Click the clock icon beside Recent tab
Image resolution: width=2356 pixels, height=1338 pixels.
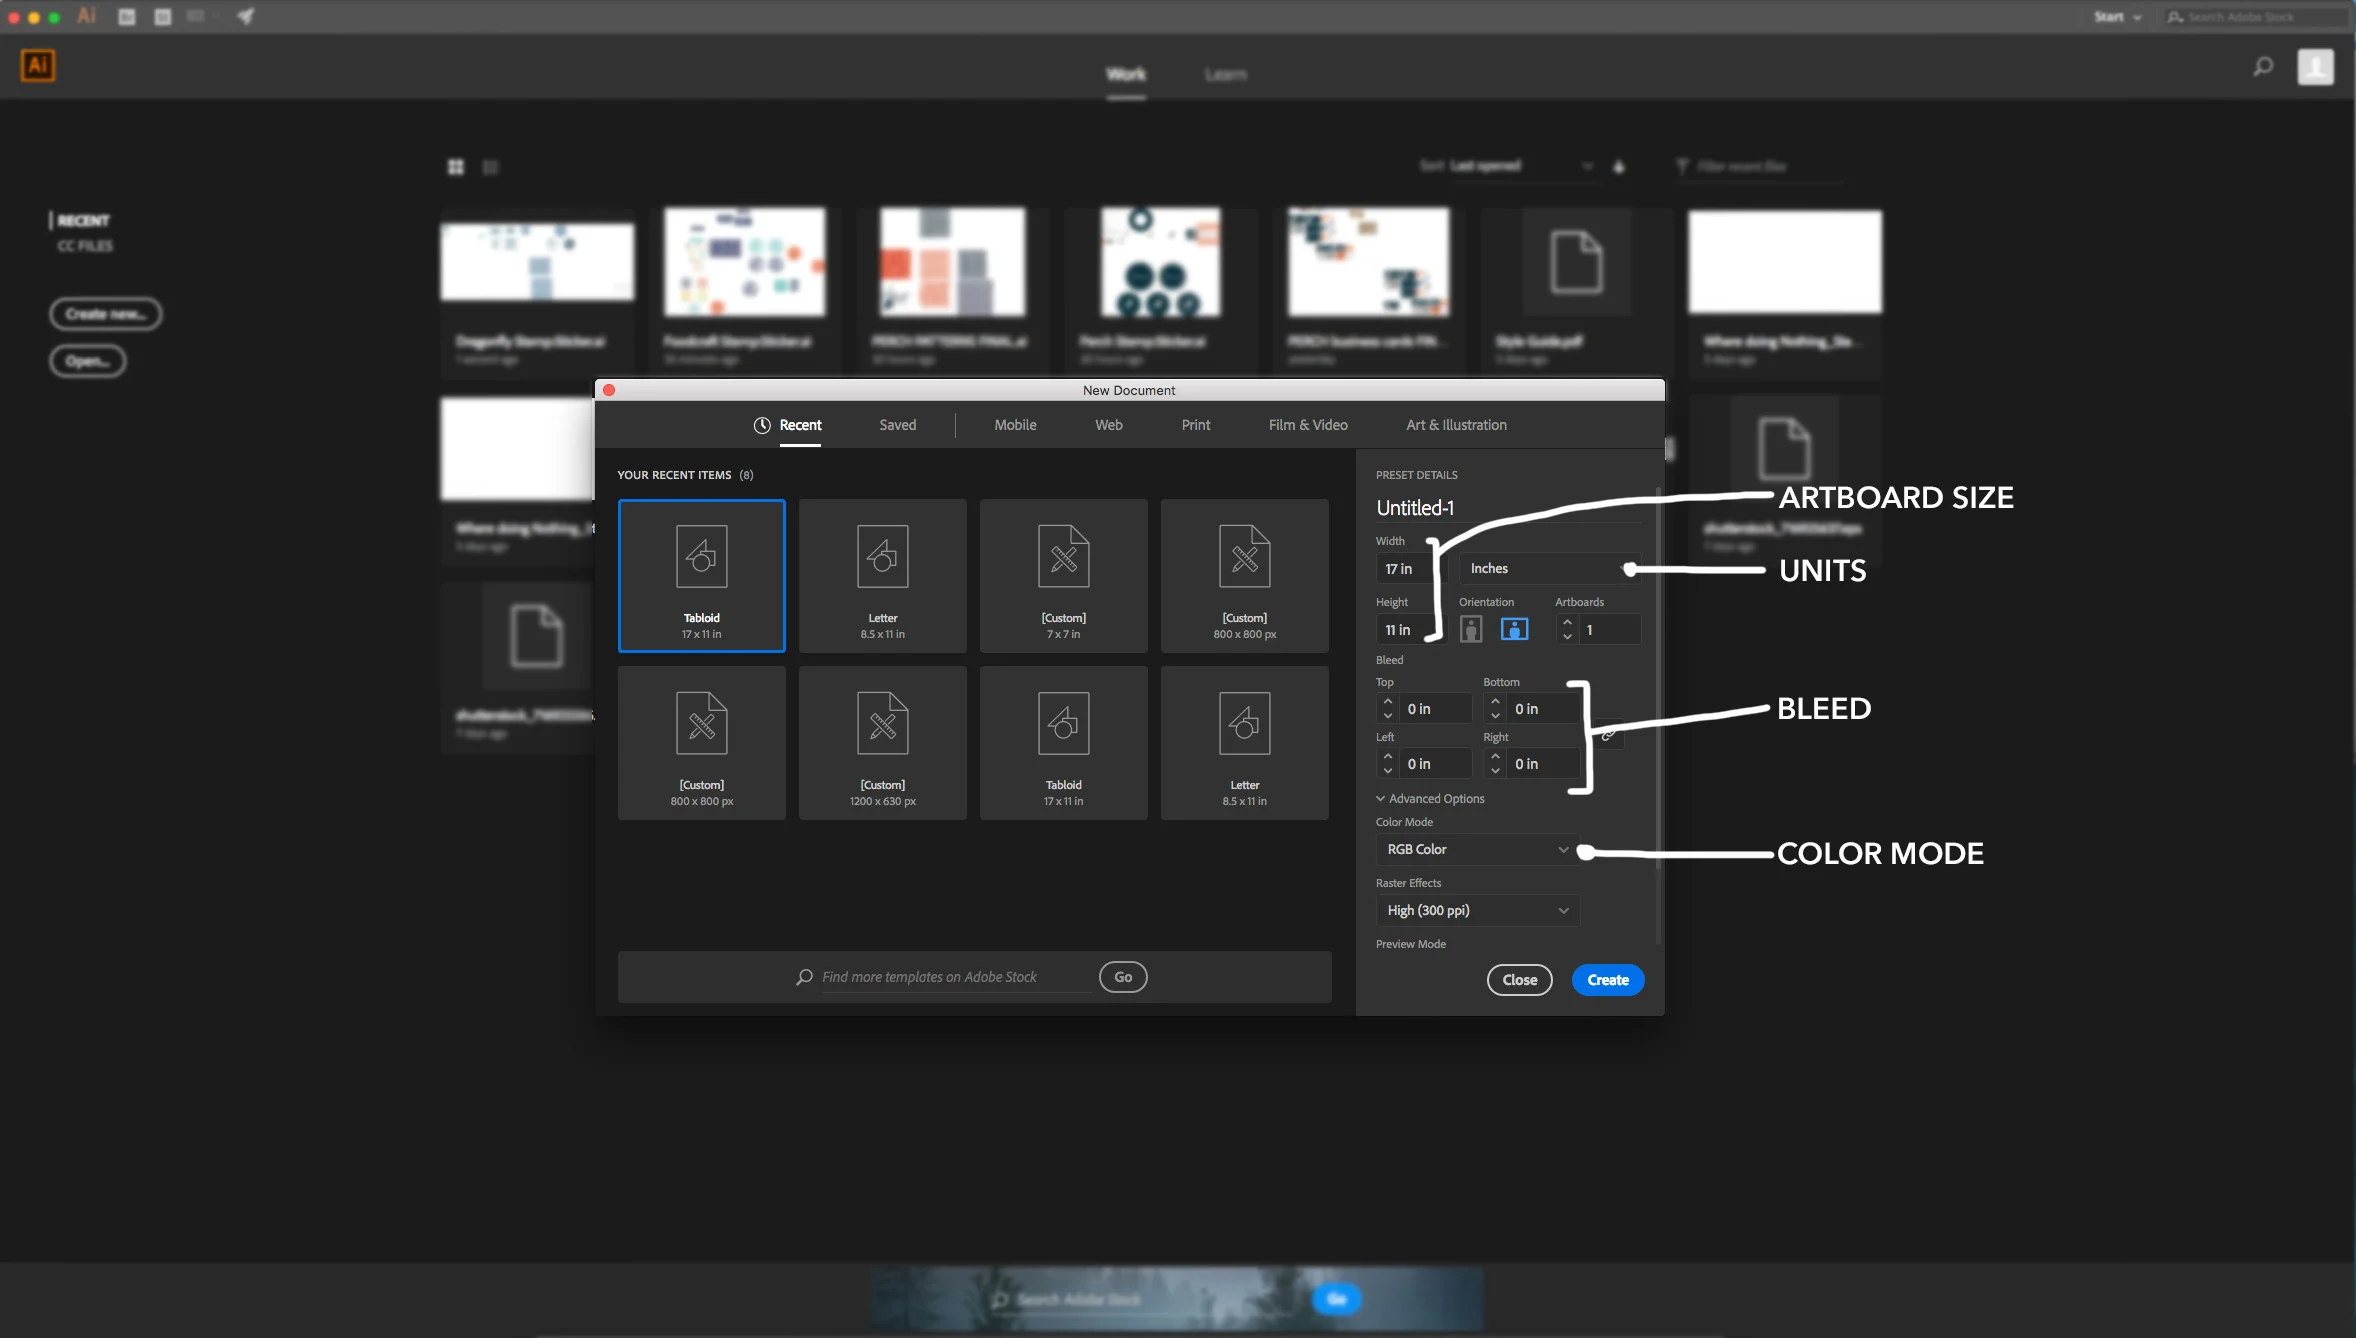tap(762, 425)
